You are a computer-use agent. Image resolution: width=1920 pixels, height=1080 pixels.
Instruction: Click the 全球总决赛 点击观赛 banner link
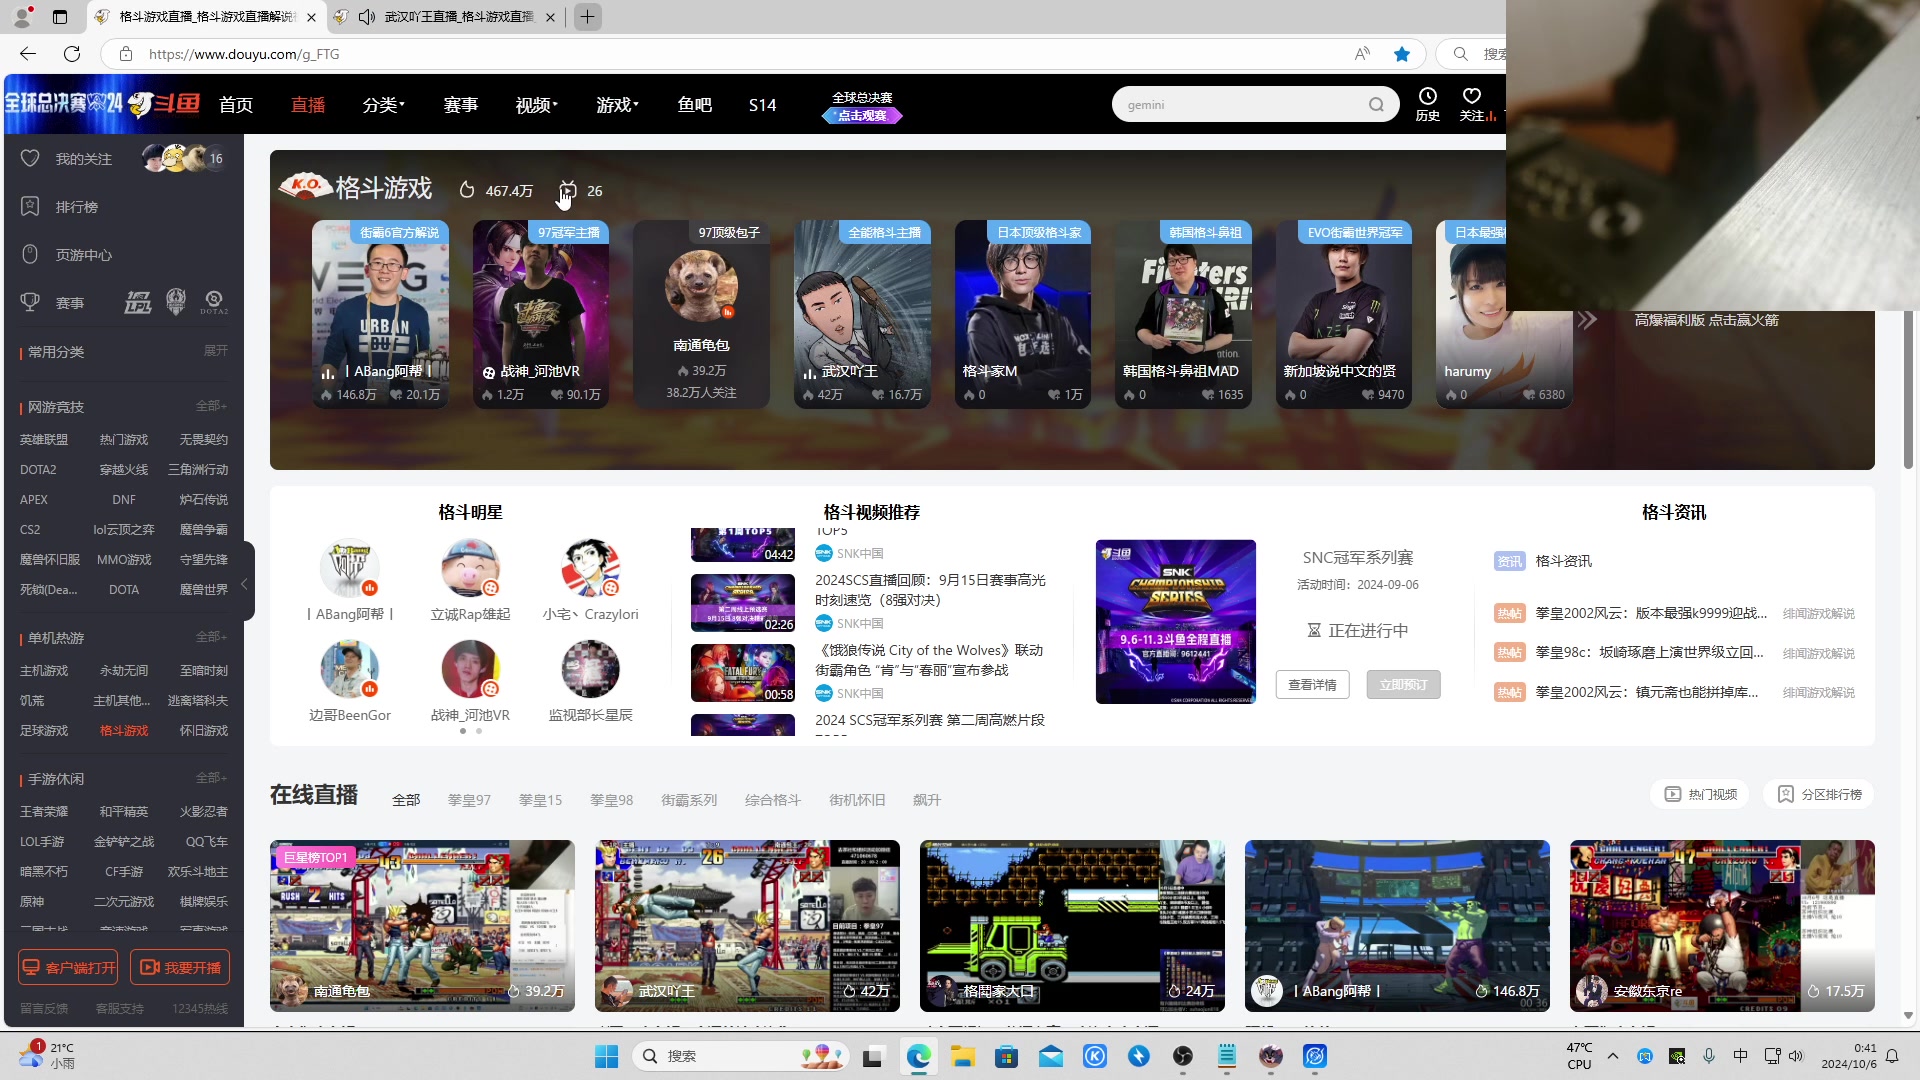click(862, 106)
